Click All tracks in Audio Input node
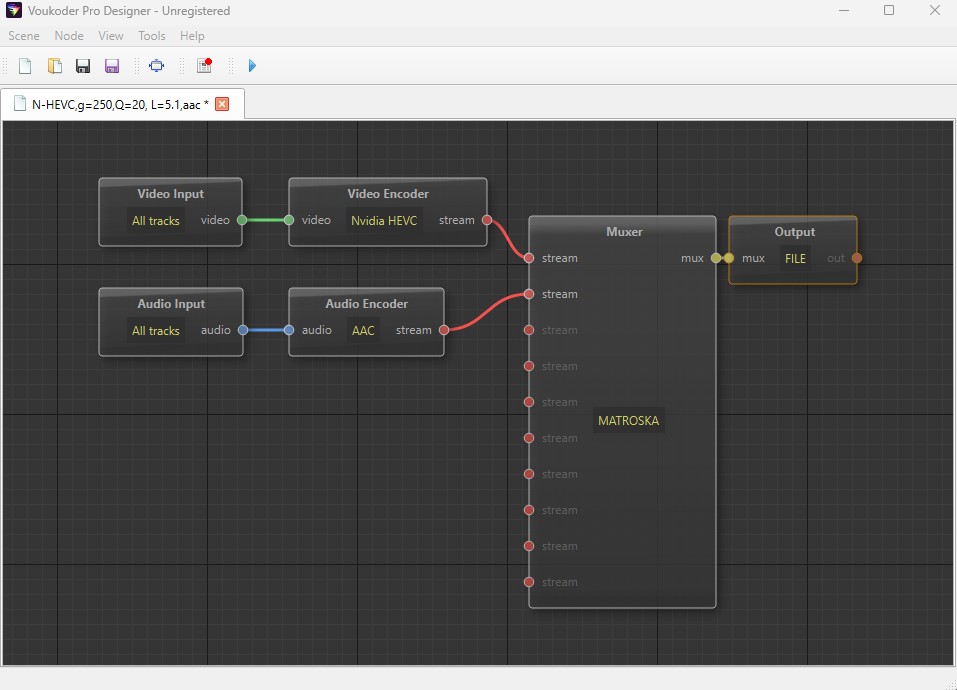This screenshot has width=957, height=690. tap(156, 330)
